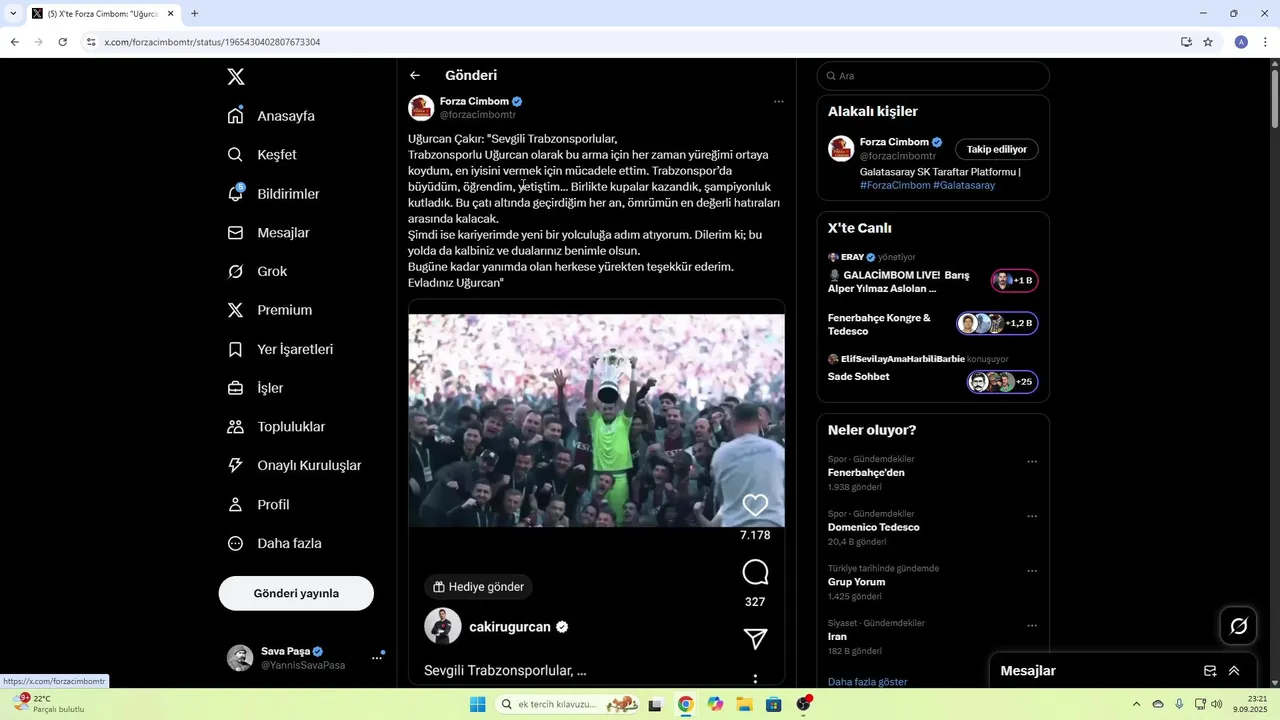Open Chrome profile avatar
The height and width of the screenshot is (720, 1280).
click(x=1241, y=42)
